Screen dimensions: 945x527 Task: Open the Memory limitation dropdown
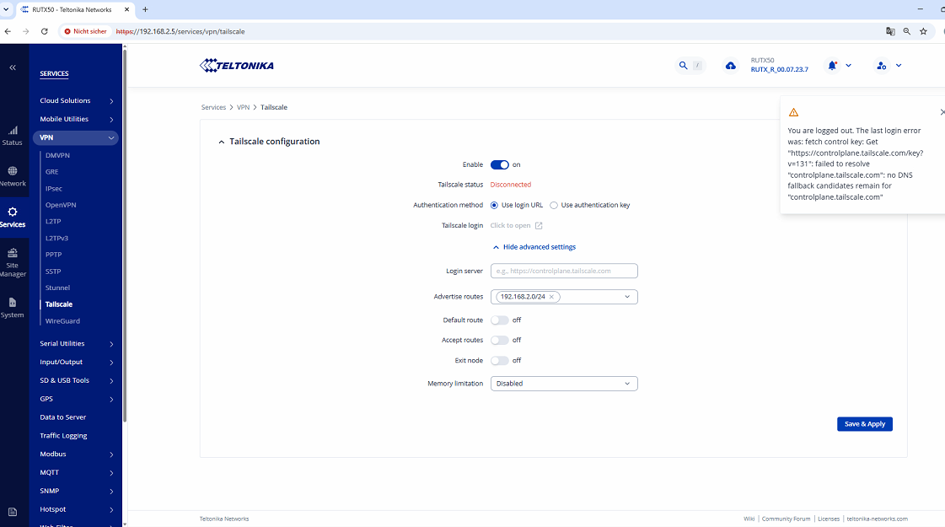click(564, 383)
